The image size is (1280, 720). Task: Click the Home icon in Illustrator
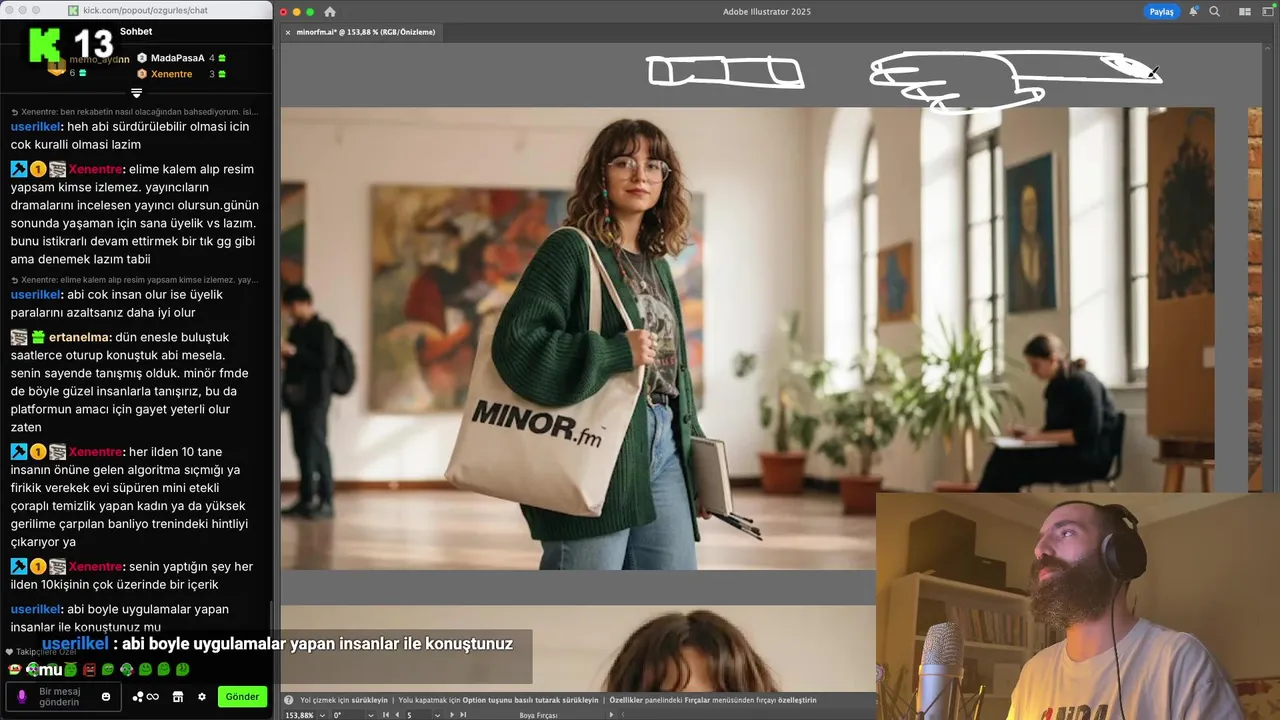(x=330, y=12)
